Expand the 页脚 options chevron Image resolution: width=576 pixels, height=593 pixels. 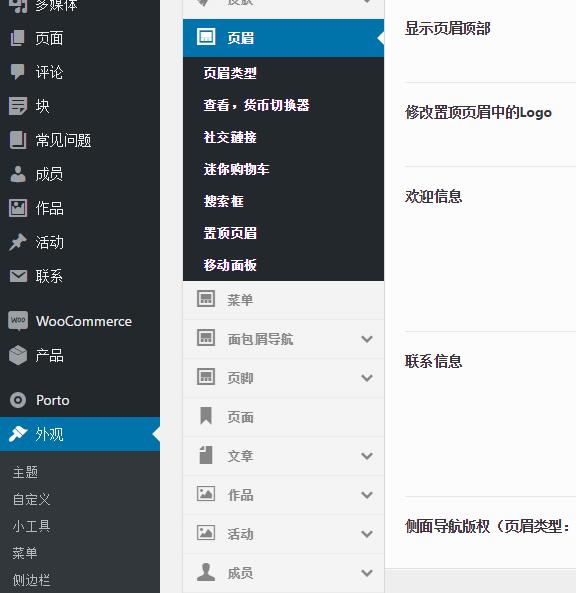tap(367, 378)
